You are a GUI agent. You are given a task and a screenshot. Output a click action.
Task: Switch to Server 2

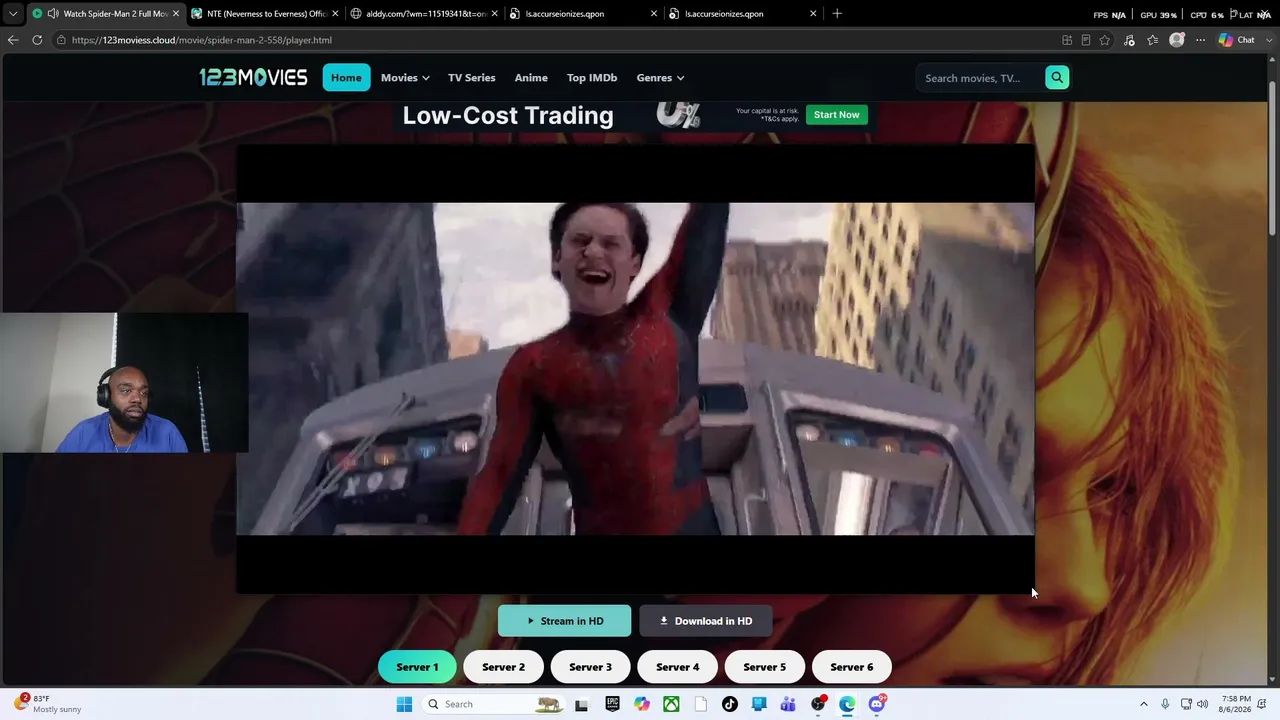(503, 667)
